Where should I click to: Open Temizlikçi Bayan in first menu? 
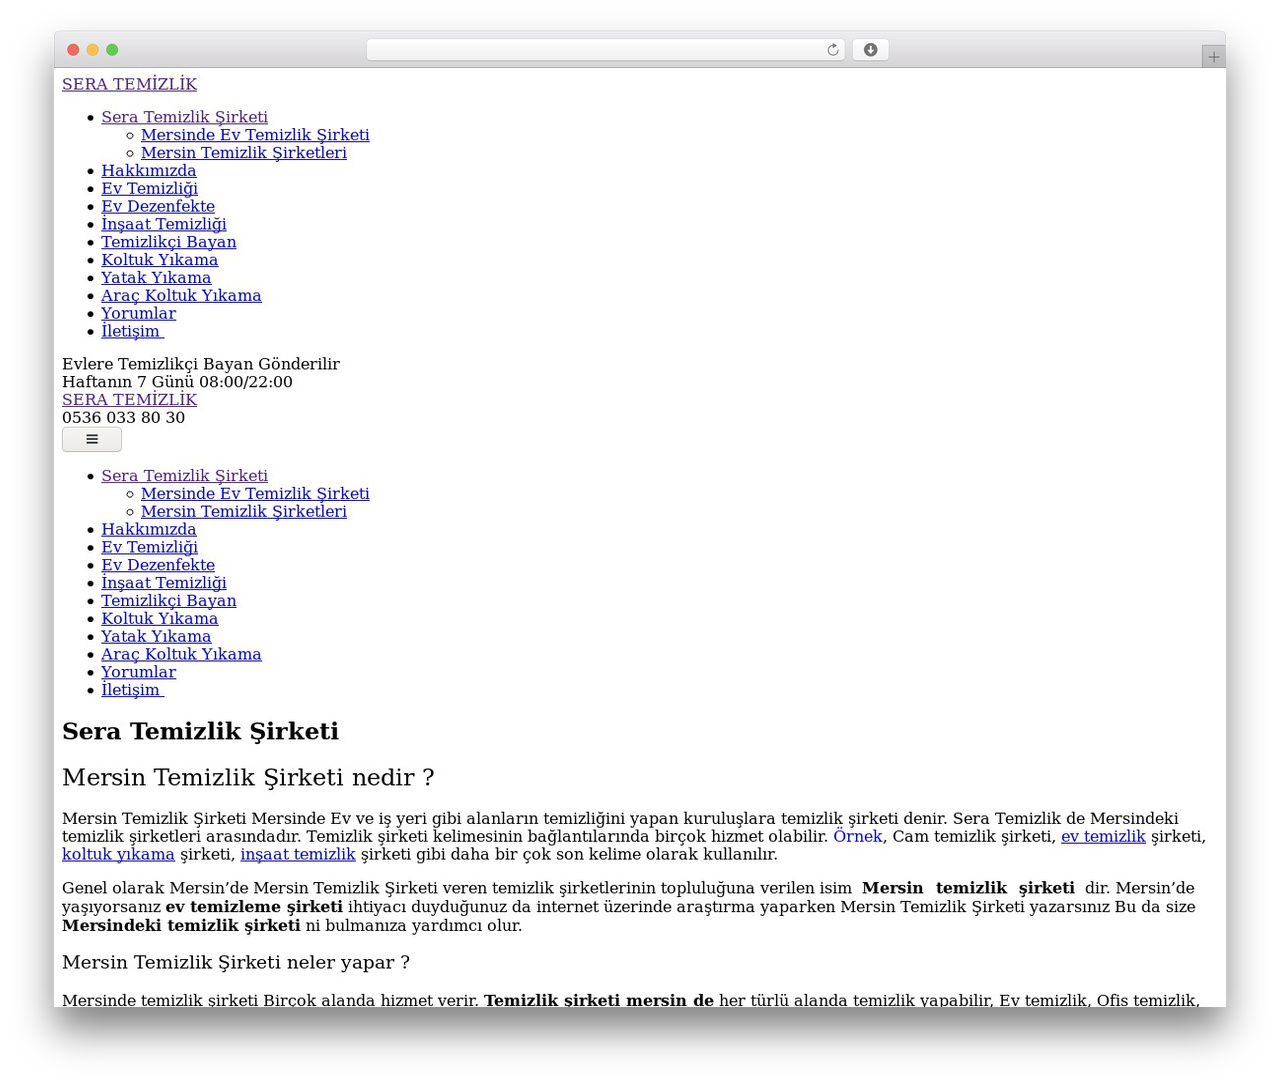pyautogui.click(x=169, y=242)
